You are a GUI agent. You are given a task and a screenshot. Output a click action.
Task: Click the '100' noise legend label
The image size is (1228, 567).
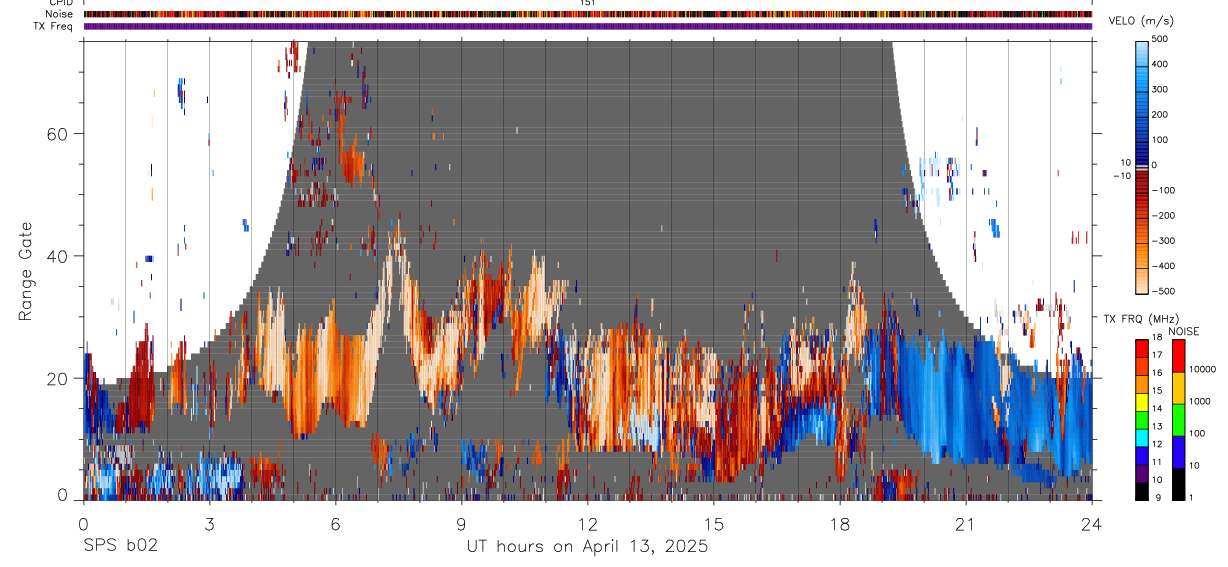(1197, 433)
